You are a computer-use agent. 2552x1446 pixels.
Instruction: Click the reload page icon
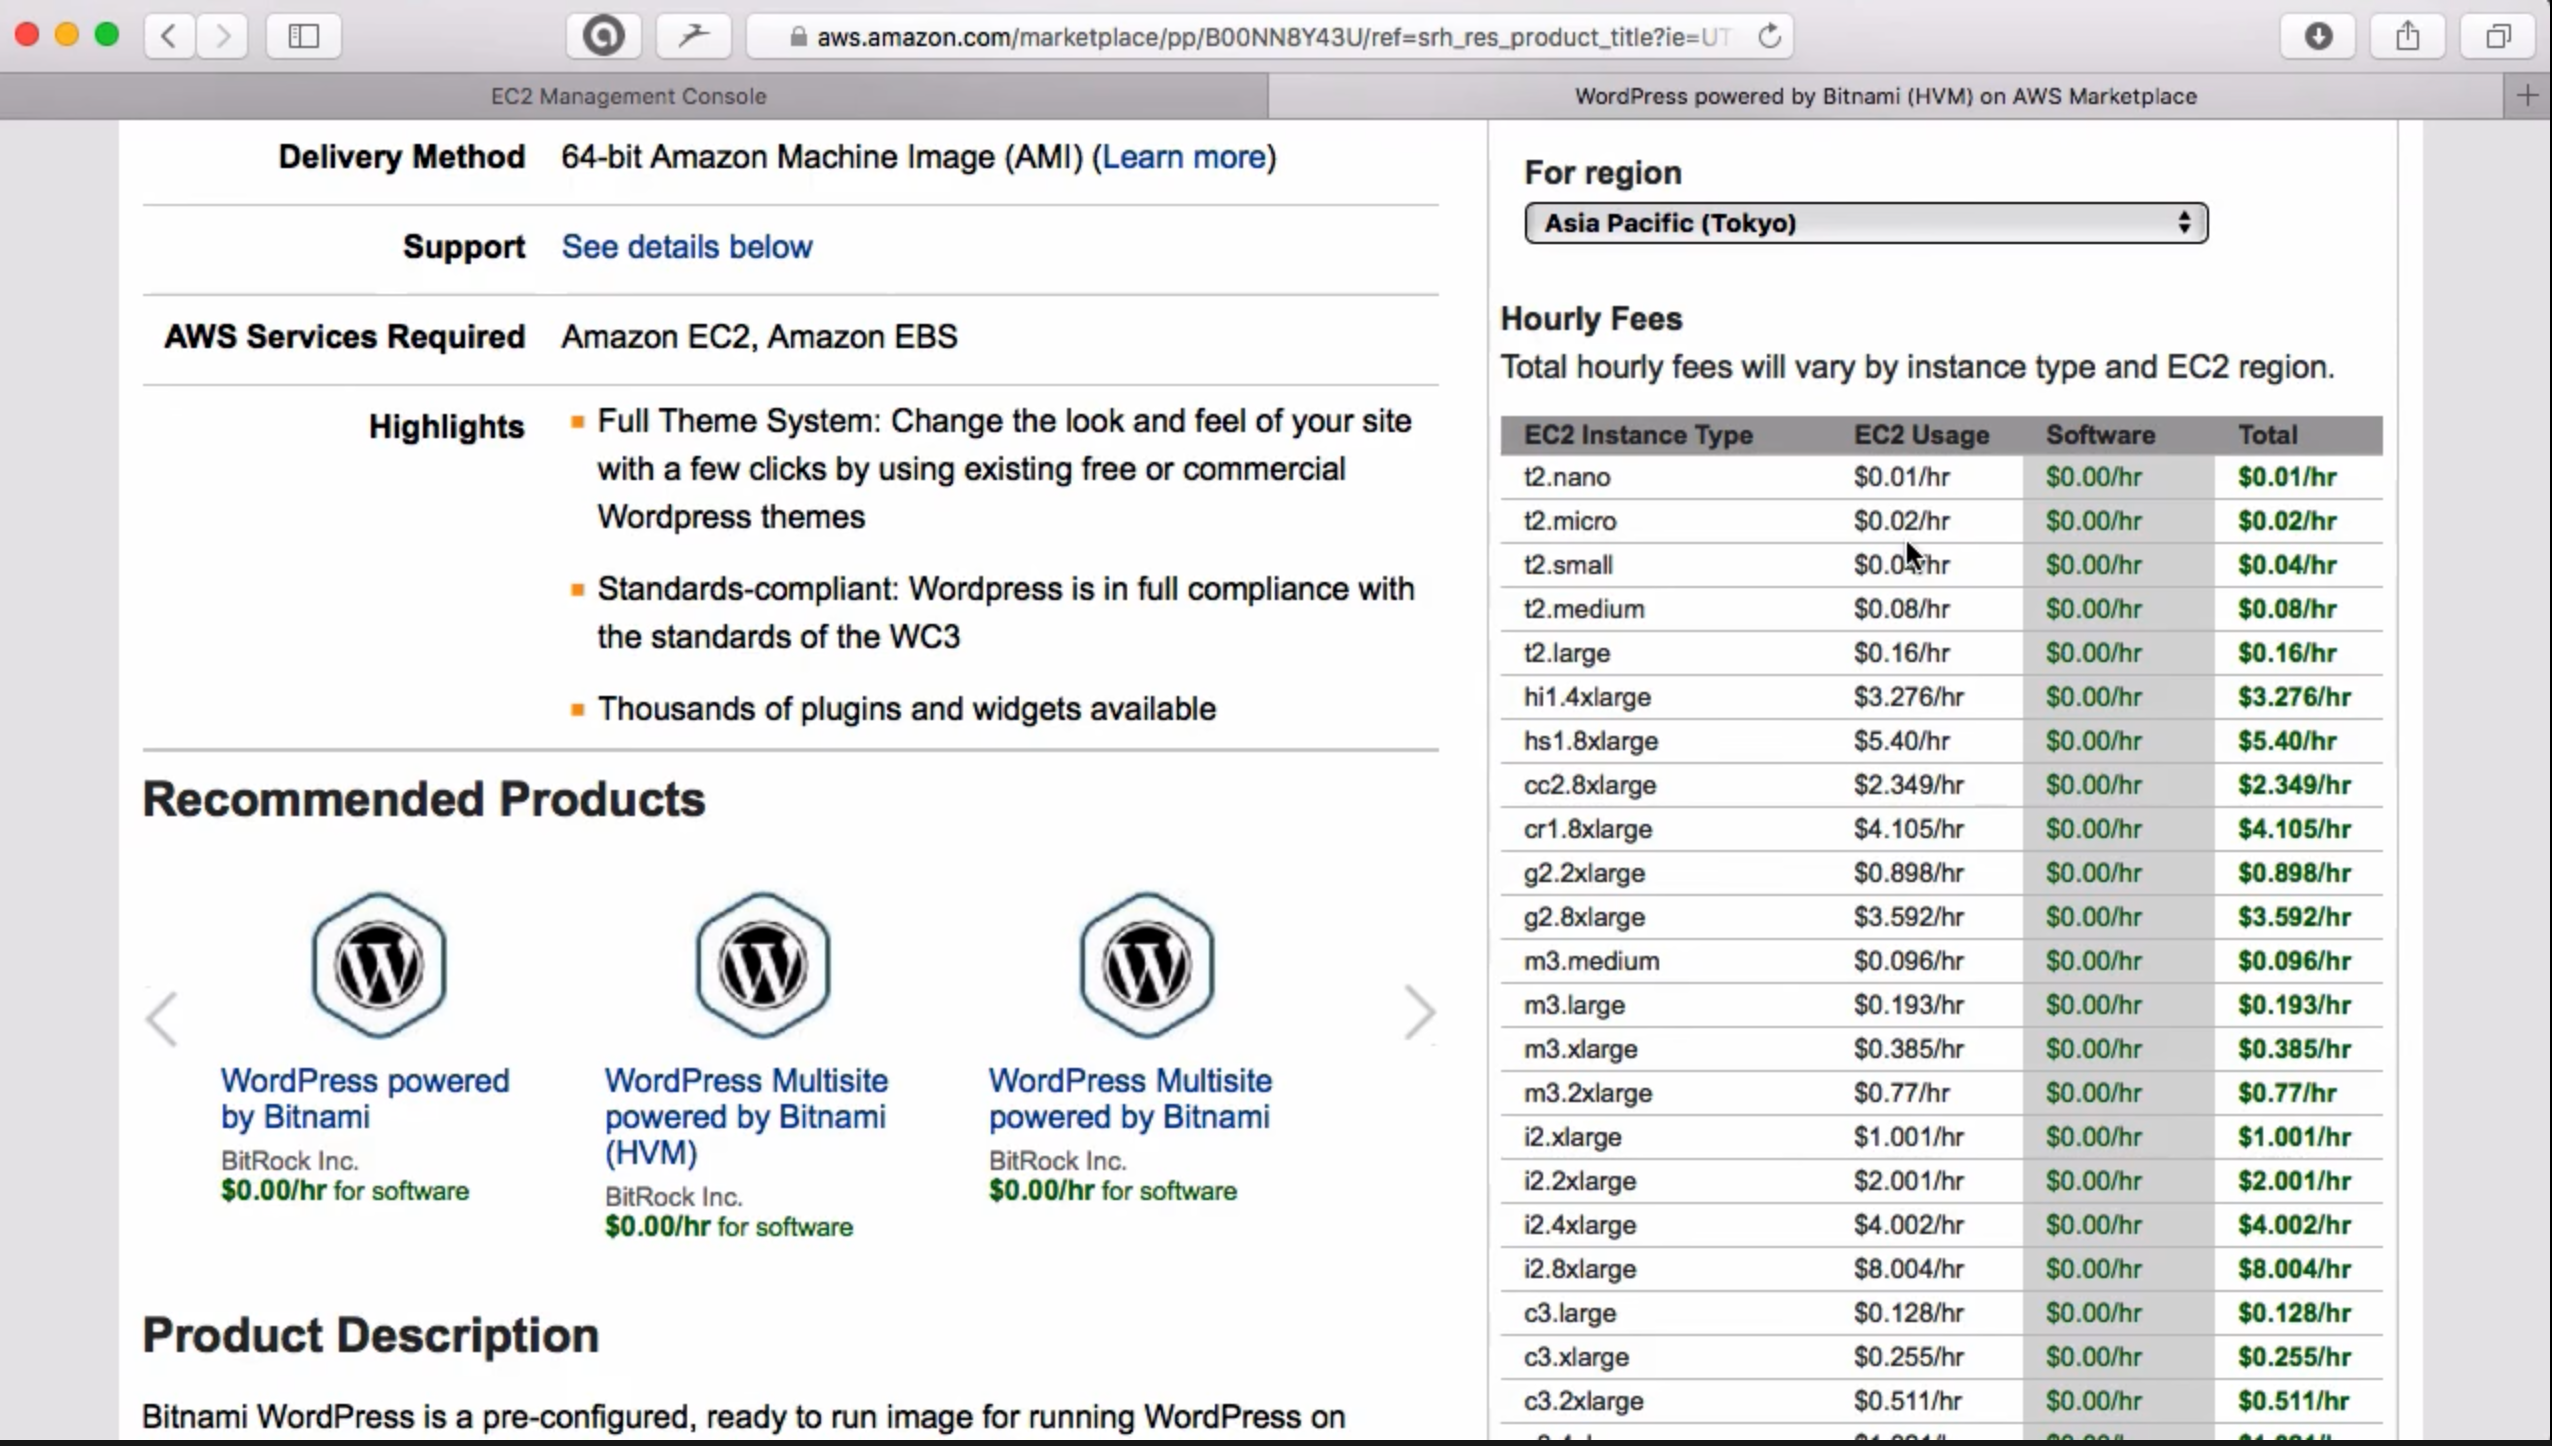1769,37
